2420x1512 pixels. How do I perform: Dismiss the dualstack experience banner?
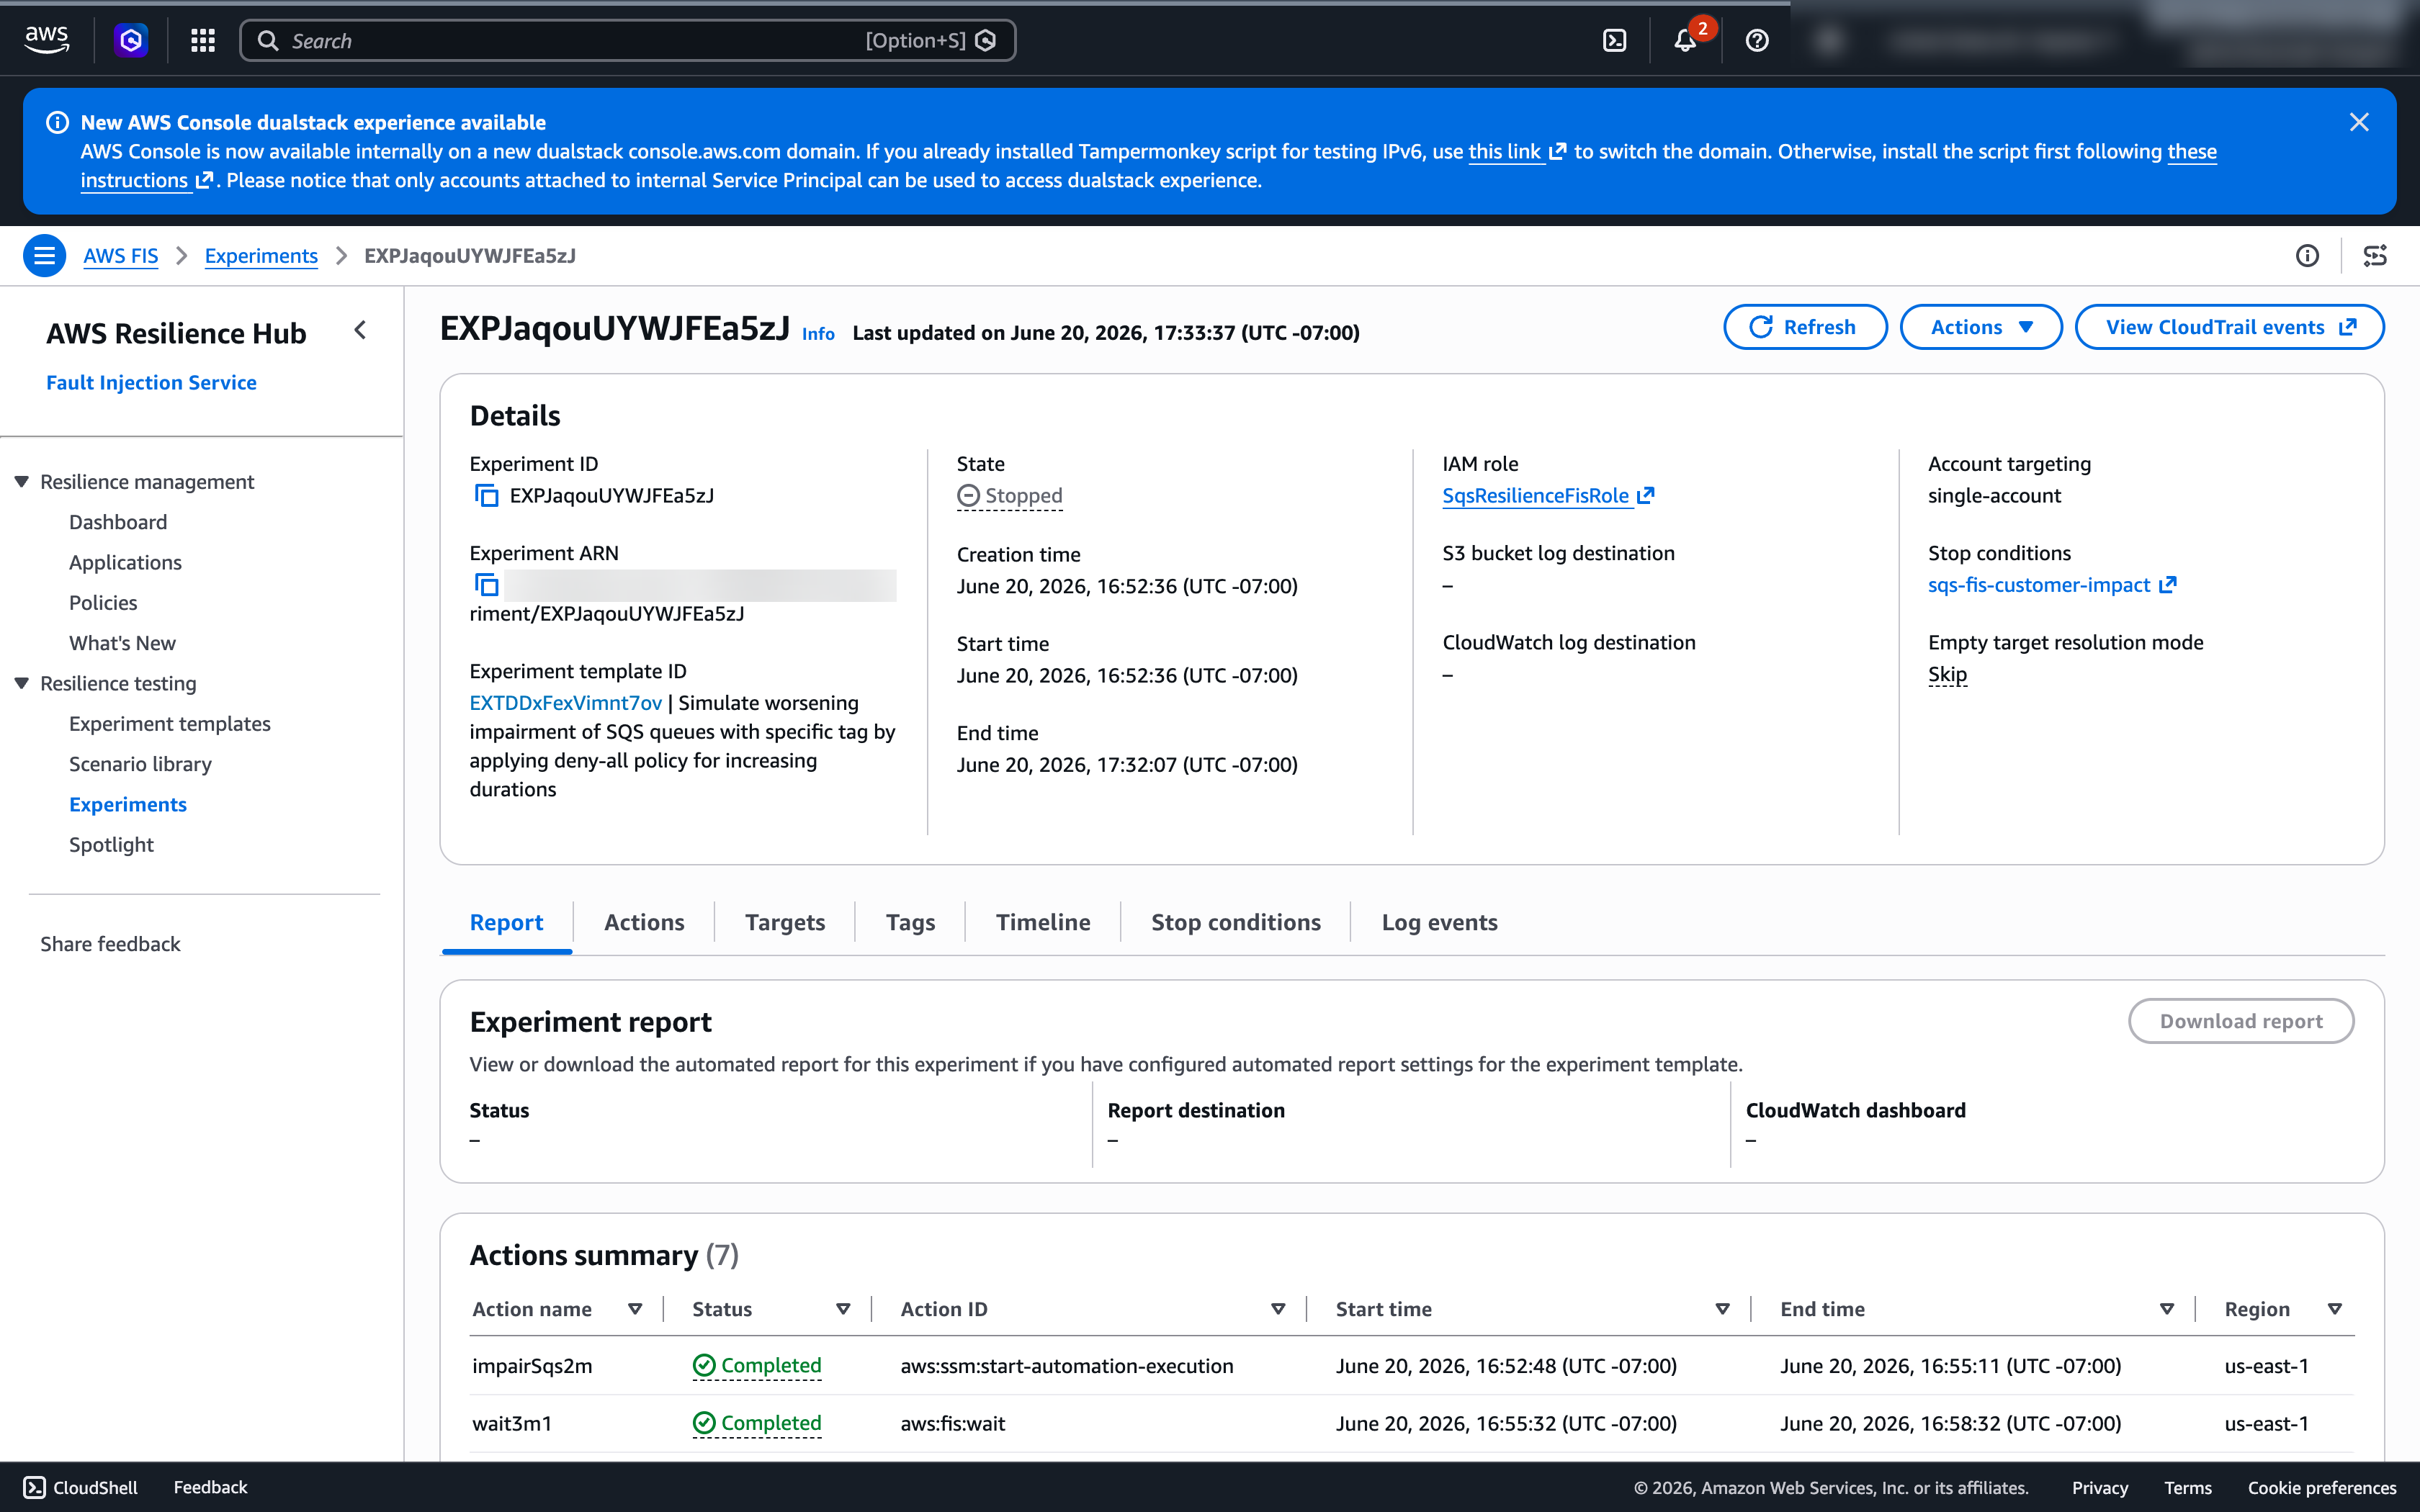[x=2359, y=122]
